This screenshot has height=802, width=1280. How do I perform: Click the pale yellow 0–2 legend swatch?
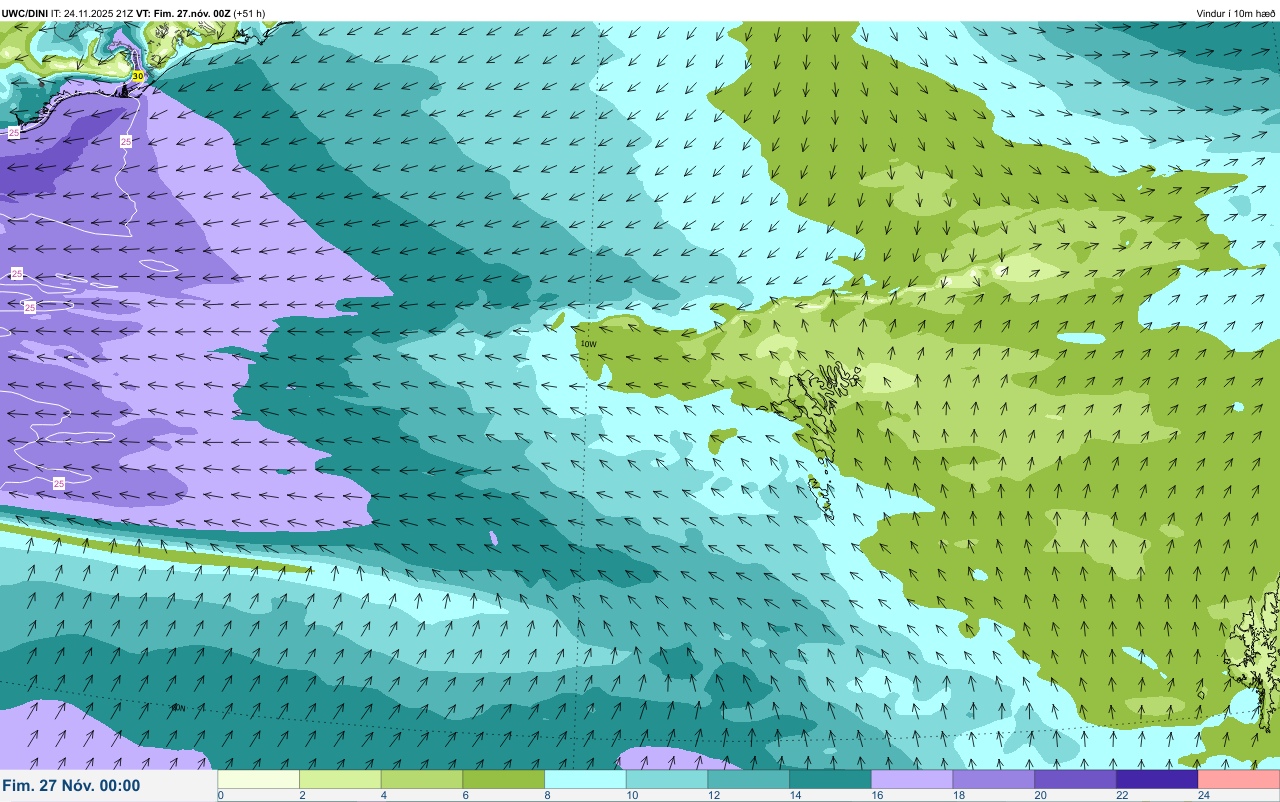(x=259, y=779)
